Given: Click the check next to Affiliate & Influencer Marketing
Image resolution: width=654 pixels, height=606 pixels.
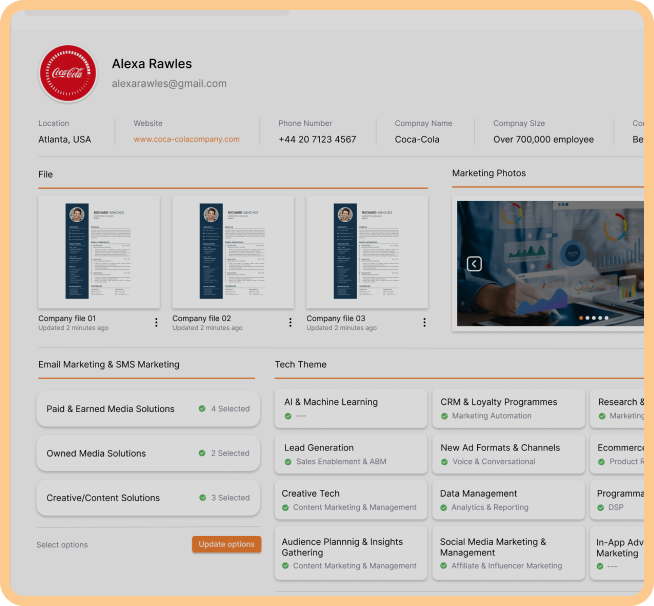Looking at the screenshot, I should 444,566.
